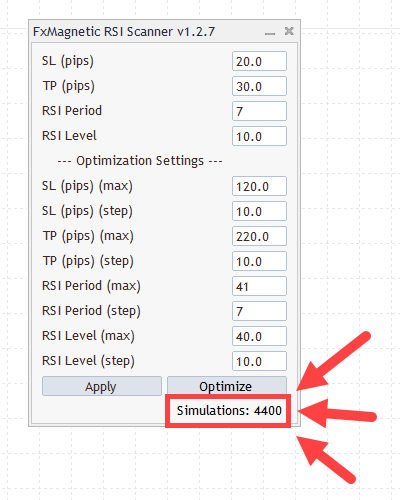Image resolution: width=400 pixels, height=500 pixels.
Task: Close the FxMagnetic RSI Scanner panel
Action: click(x=289, y=31)
